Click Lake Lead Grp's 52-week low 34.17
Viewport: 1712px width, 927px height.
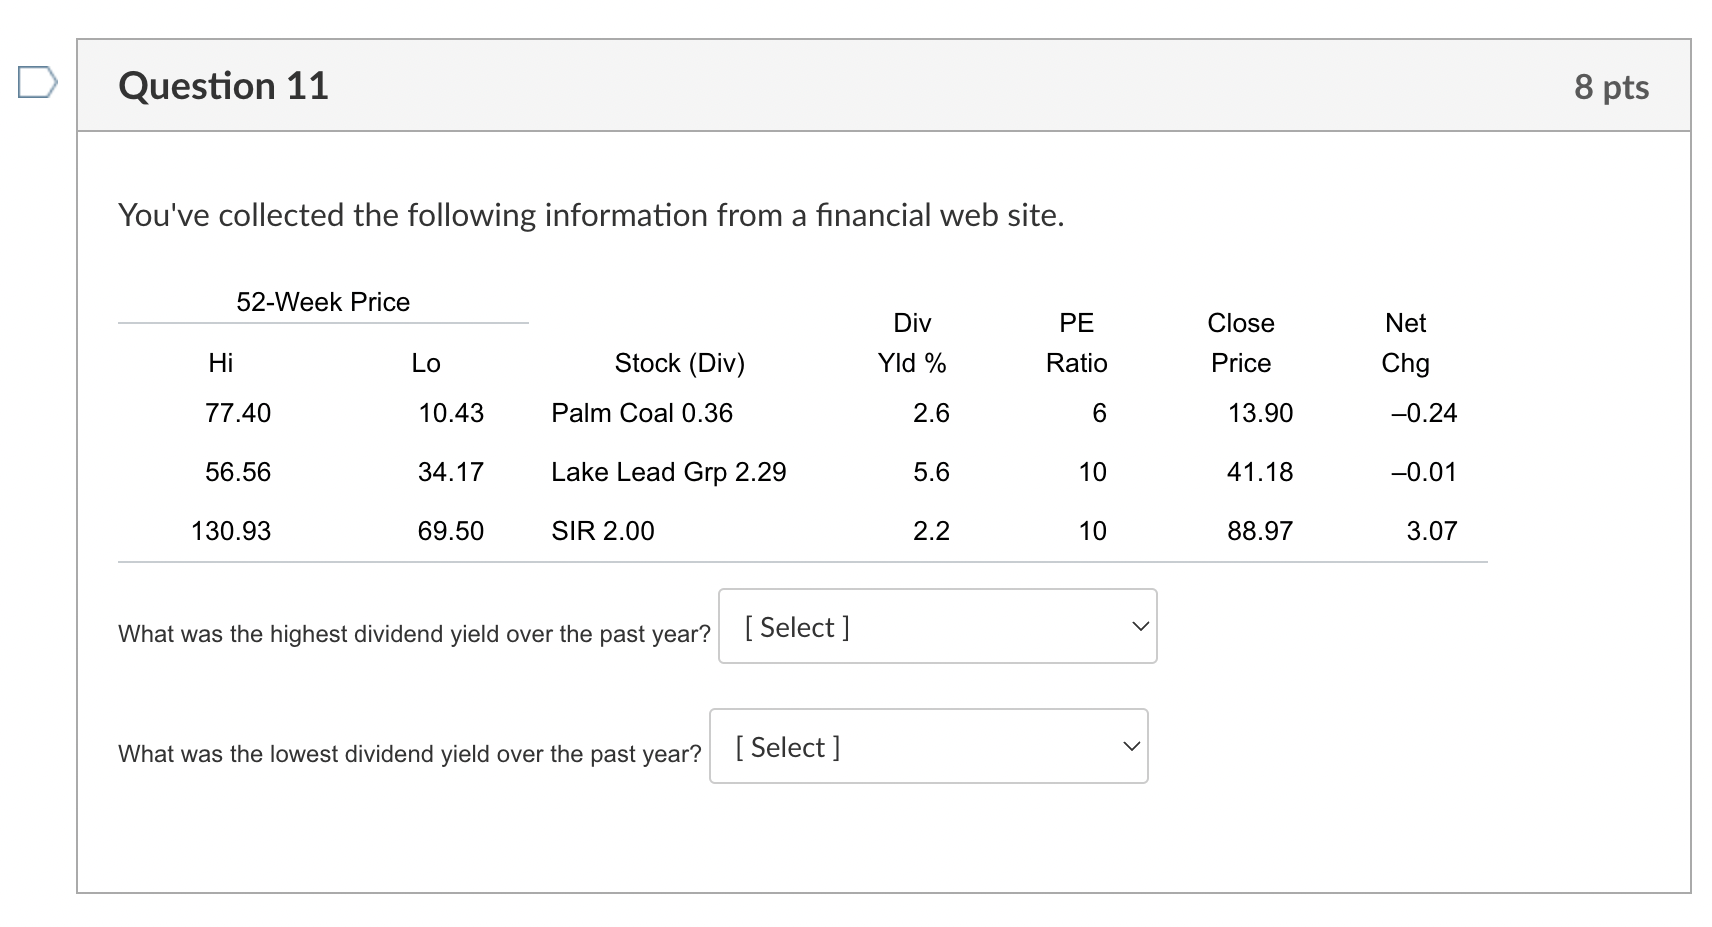450,472
